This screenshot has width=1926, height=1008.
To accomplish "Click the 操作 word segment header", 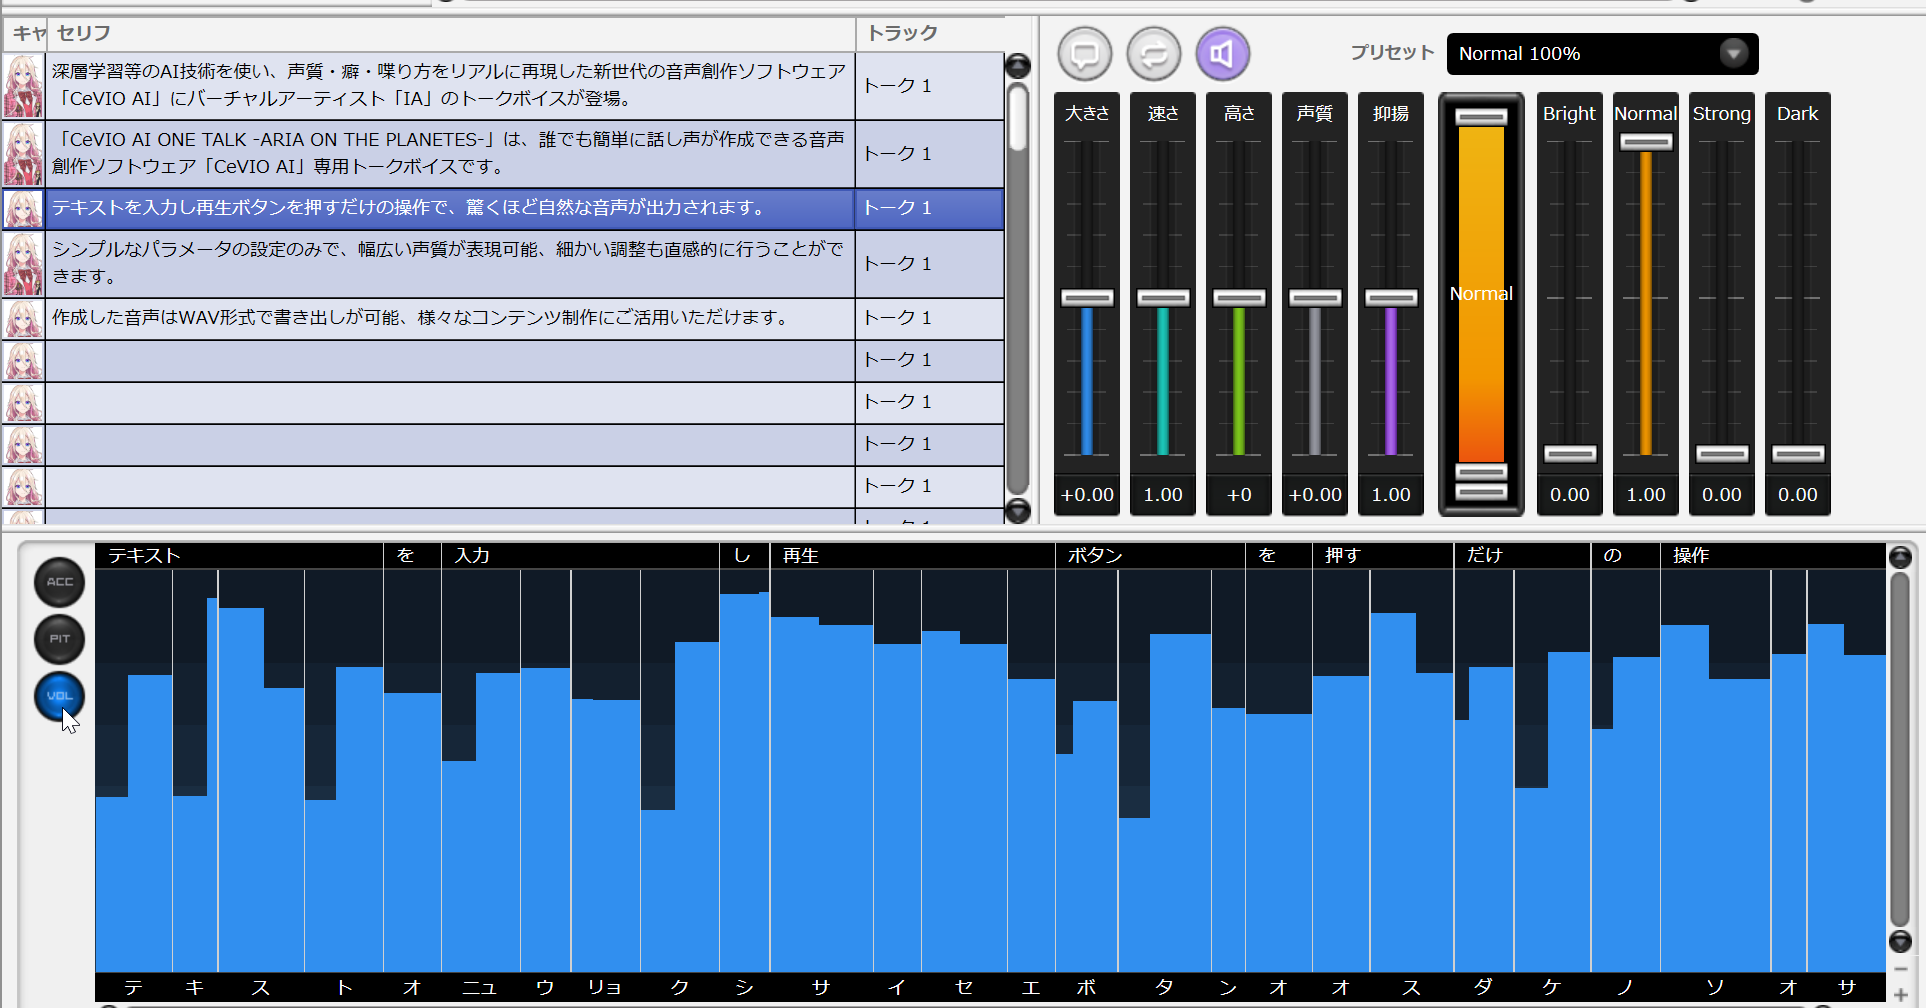I will tap(1773, 555).
